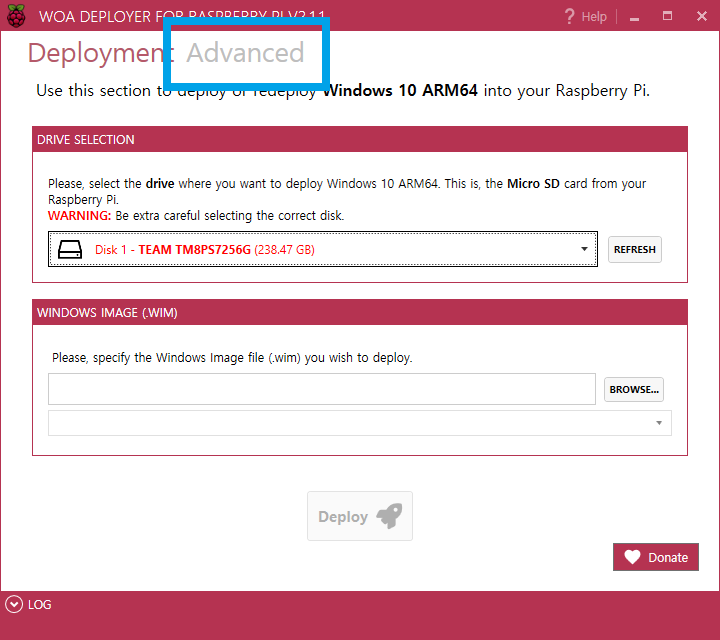This screenshot has height=640, width=720.
Task: Refresh the drive list
Action: tap(635, 249)
